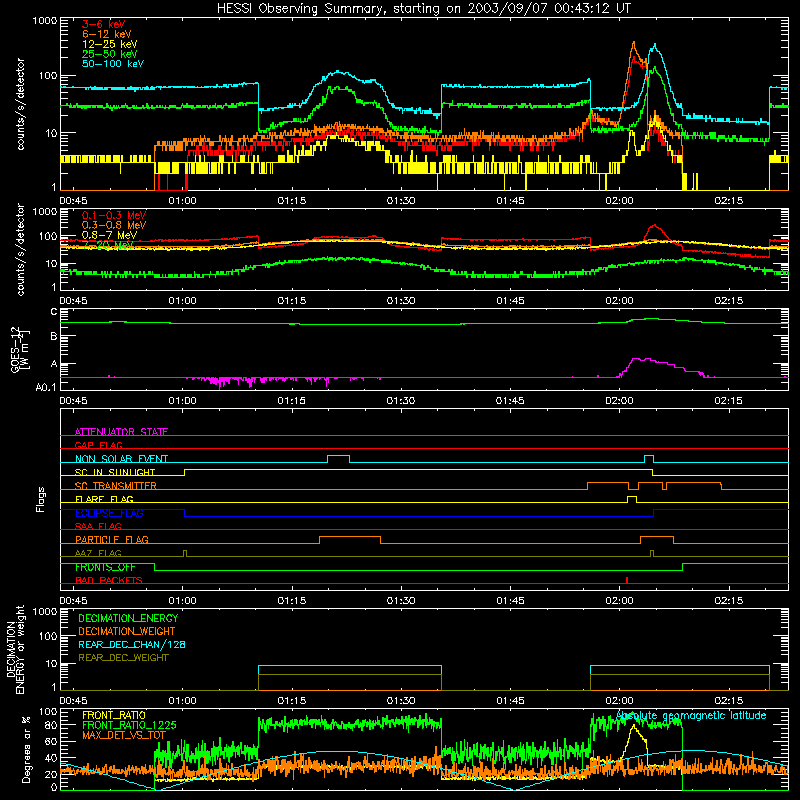The height and width of the screenshot is (800, 800).
Task: Click the MAX_DET_VS_TOT legend label
Action: point(124,735)
